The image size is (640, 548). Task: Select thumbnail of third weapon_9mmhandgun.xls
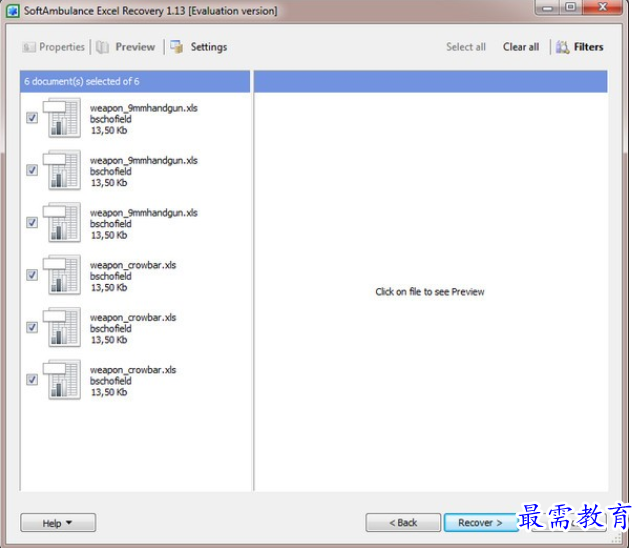[62, 223]
